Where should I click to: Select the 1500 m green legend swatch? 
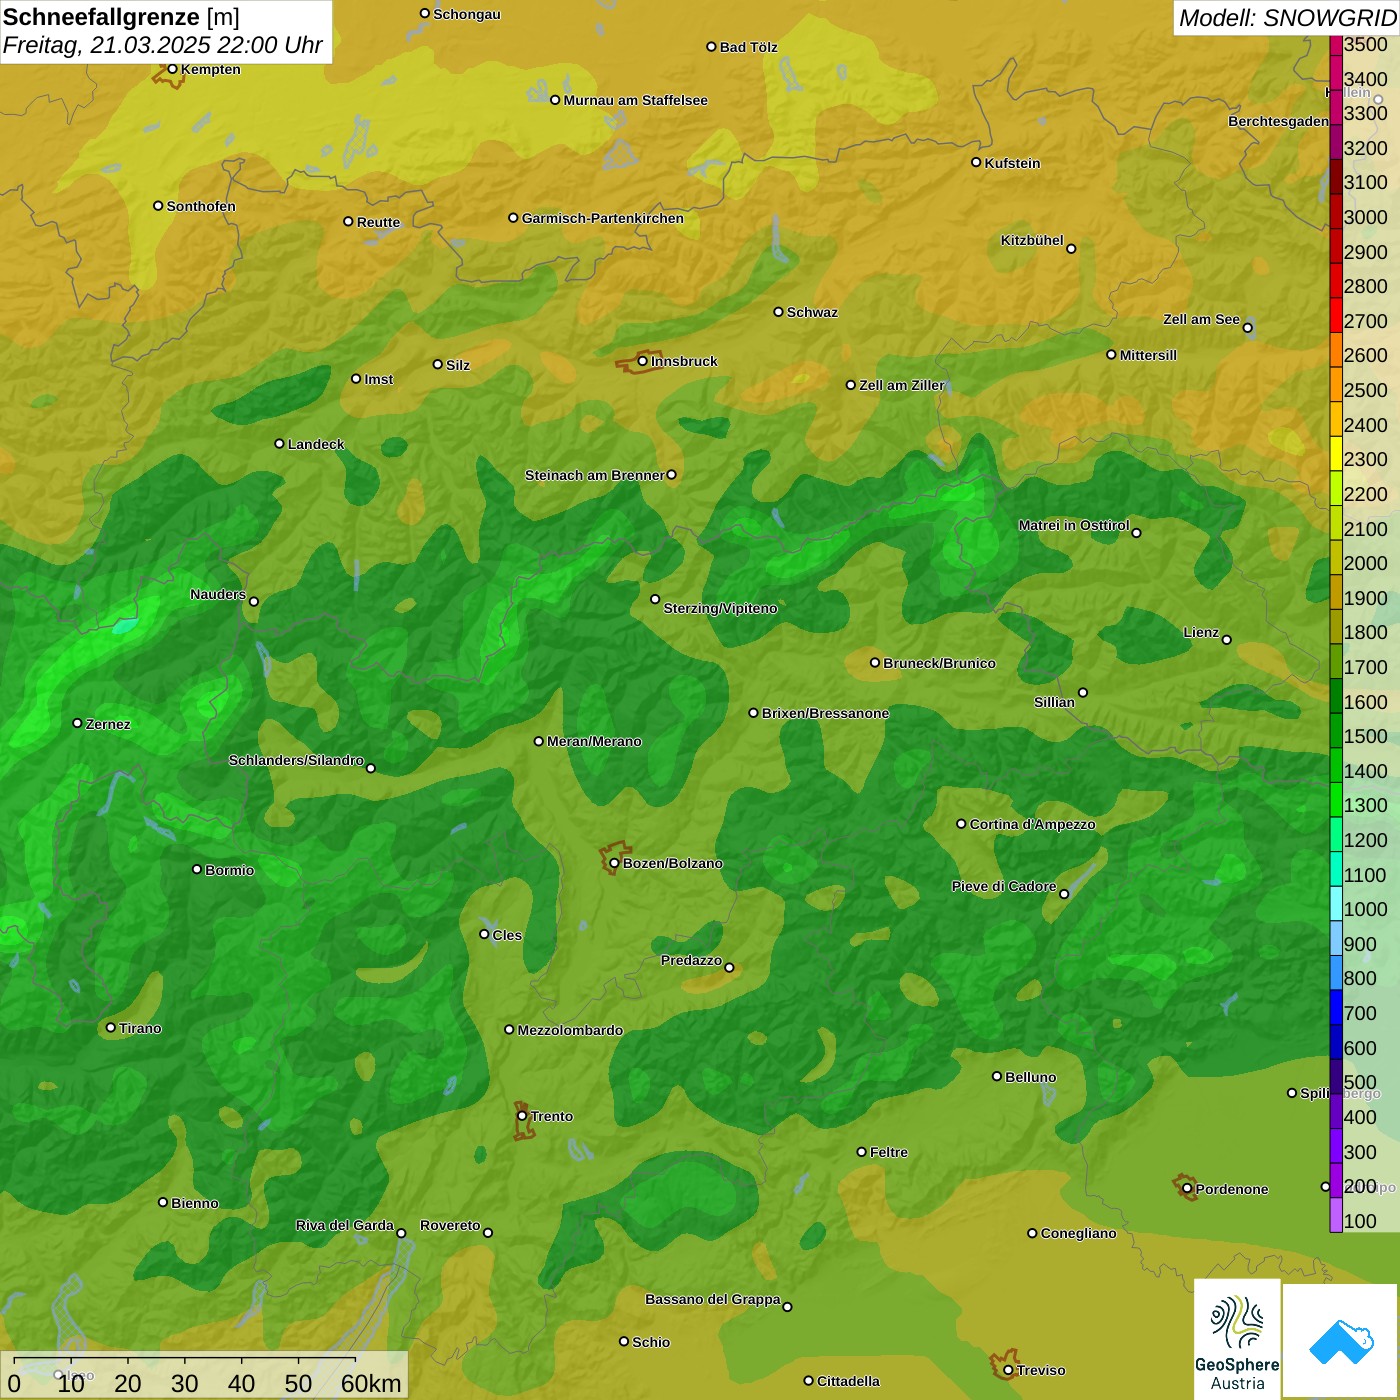pyautogui.click(x=1336, y=730)
